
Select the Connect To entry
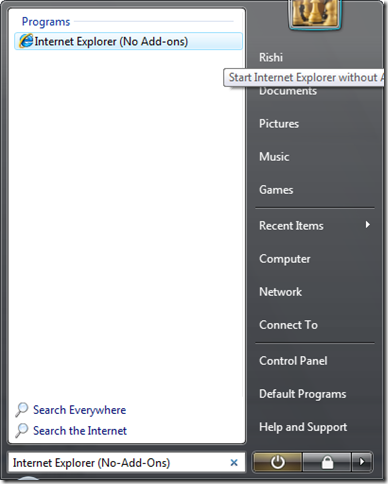(x=288, y=325)
